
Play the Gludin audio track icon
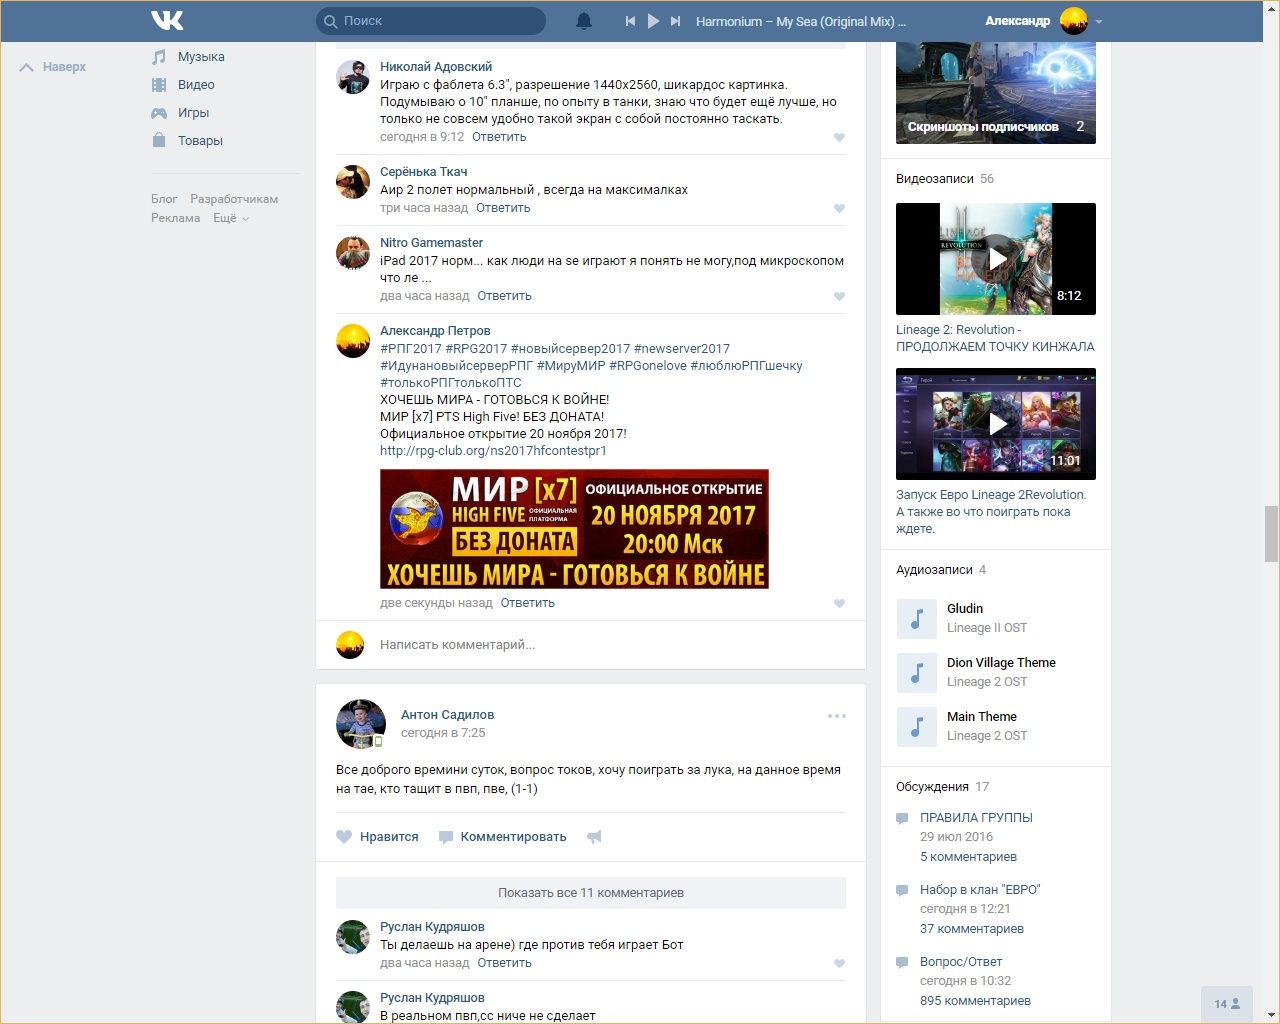point(916,619)
